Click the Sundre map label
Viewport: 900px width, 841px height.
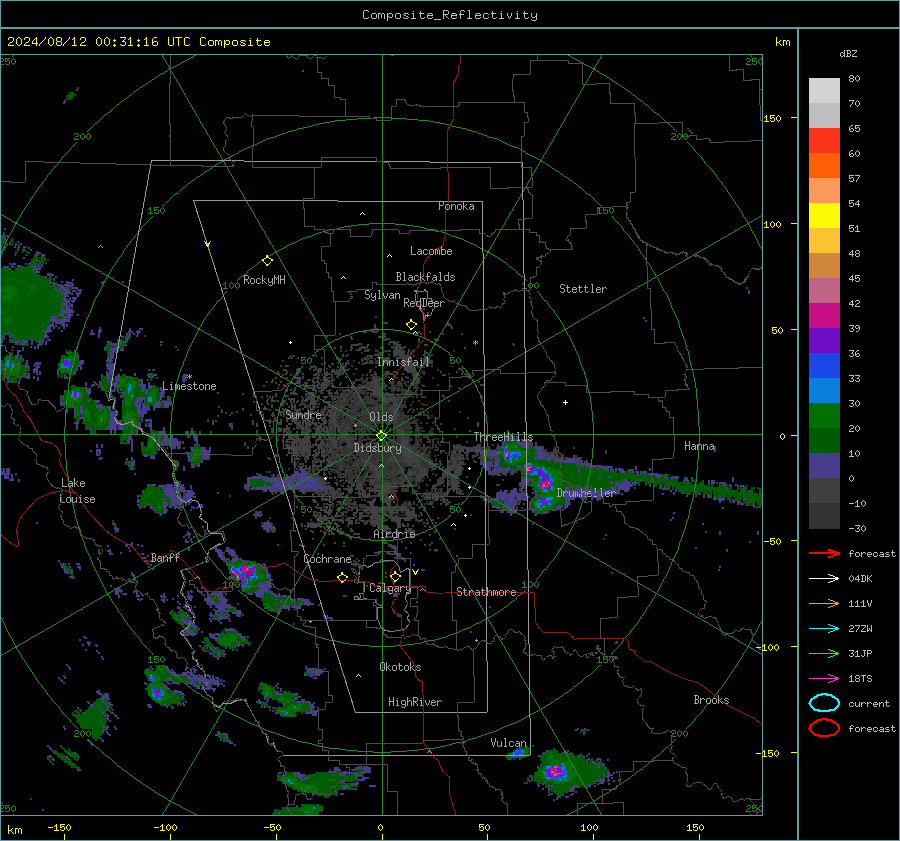click(303, 414)
